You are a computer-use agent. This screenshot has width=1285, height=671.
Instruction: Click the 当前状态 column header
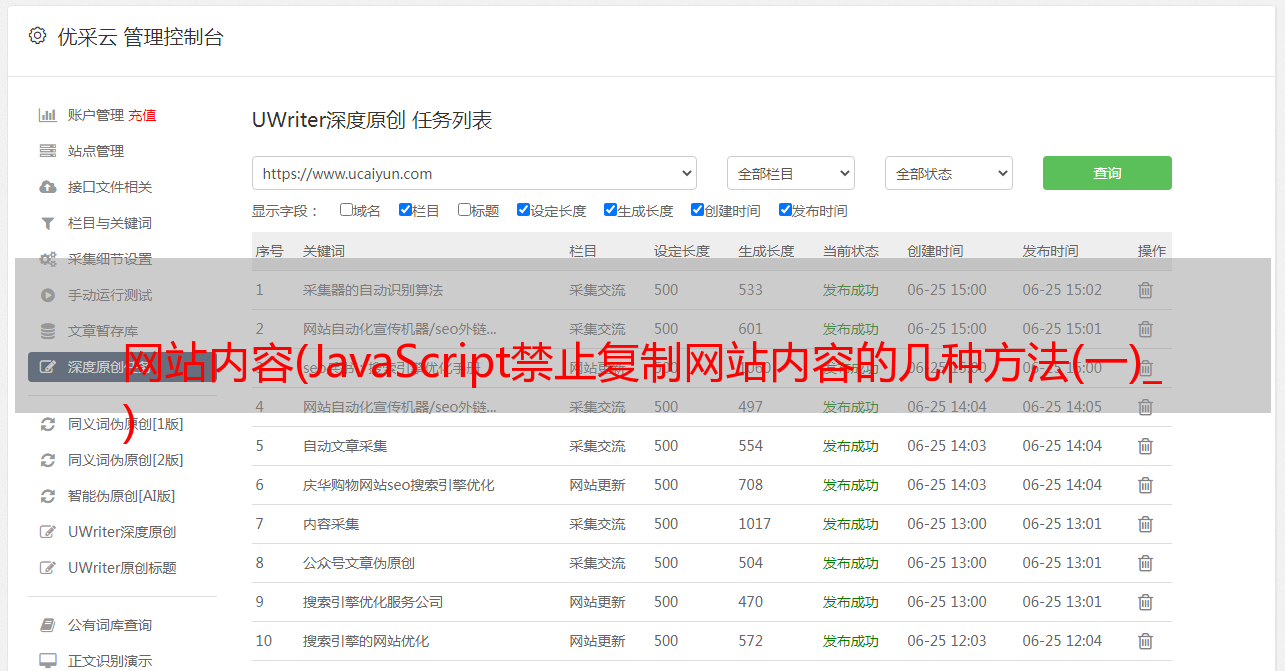pos(851,251)
